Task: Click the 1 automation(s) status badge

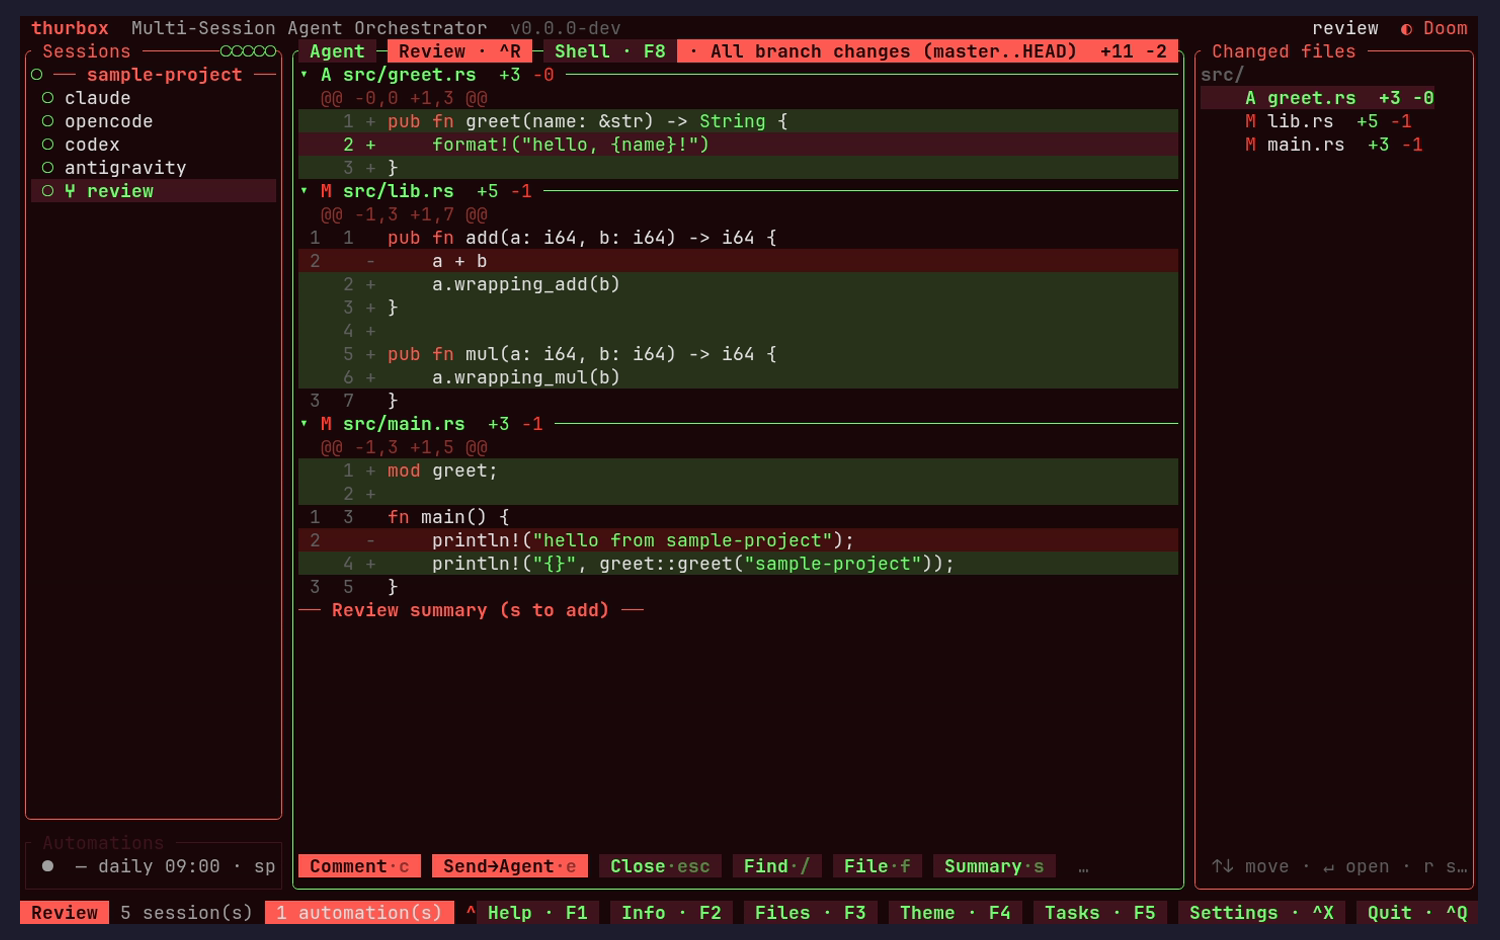Action: point(359,913)
